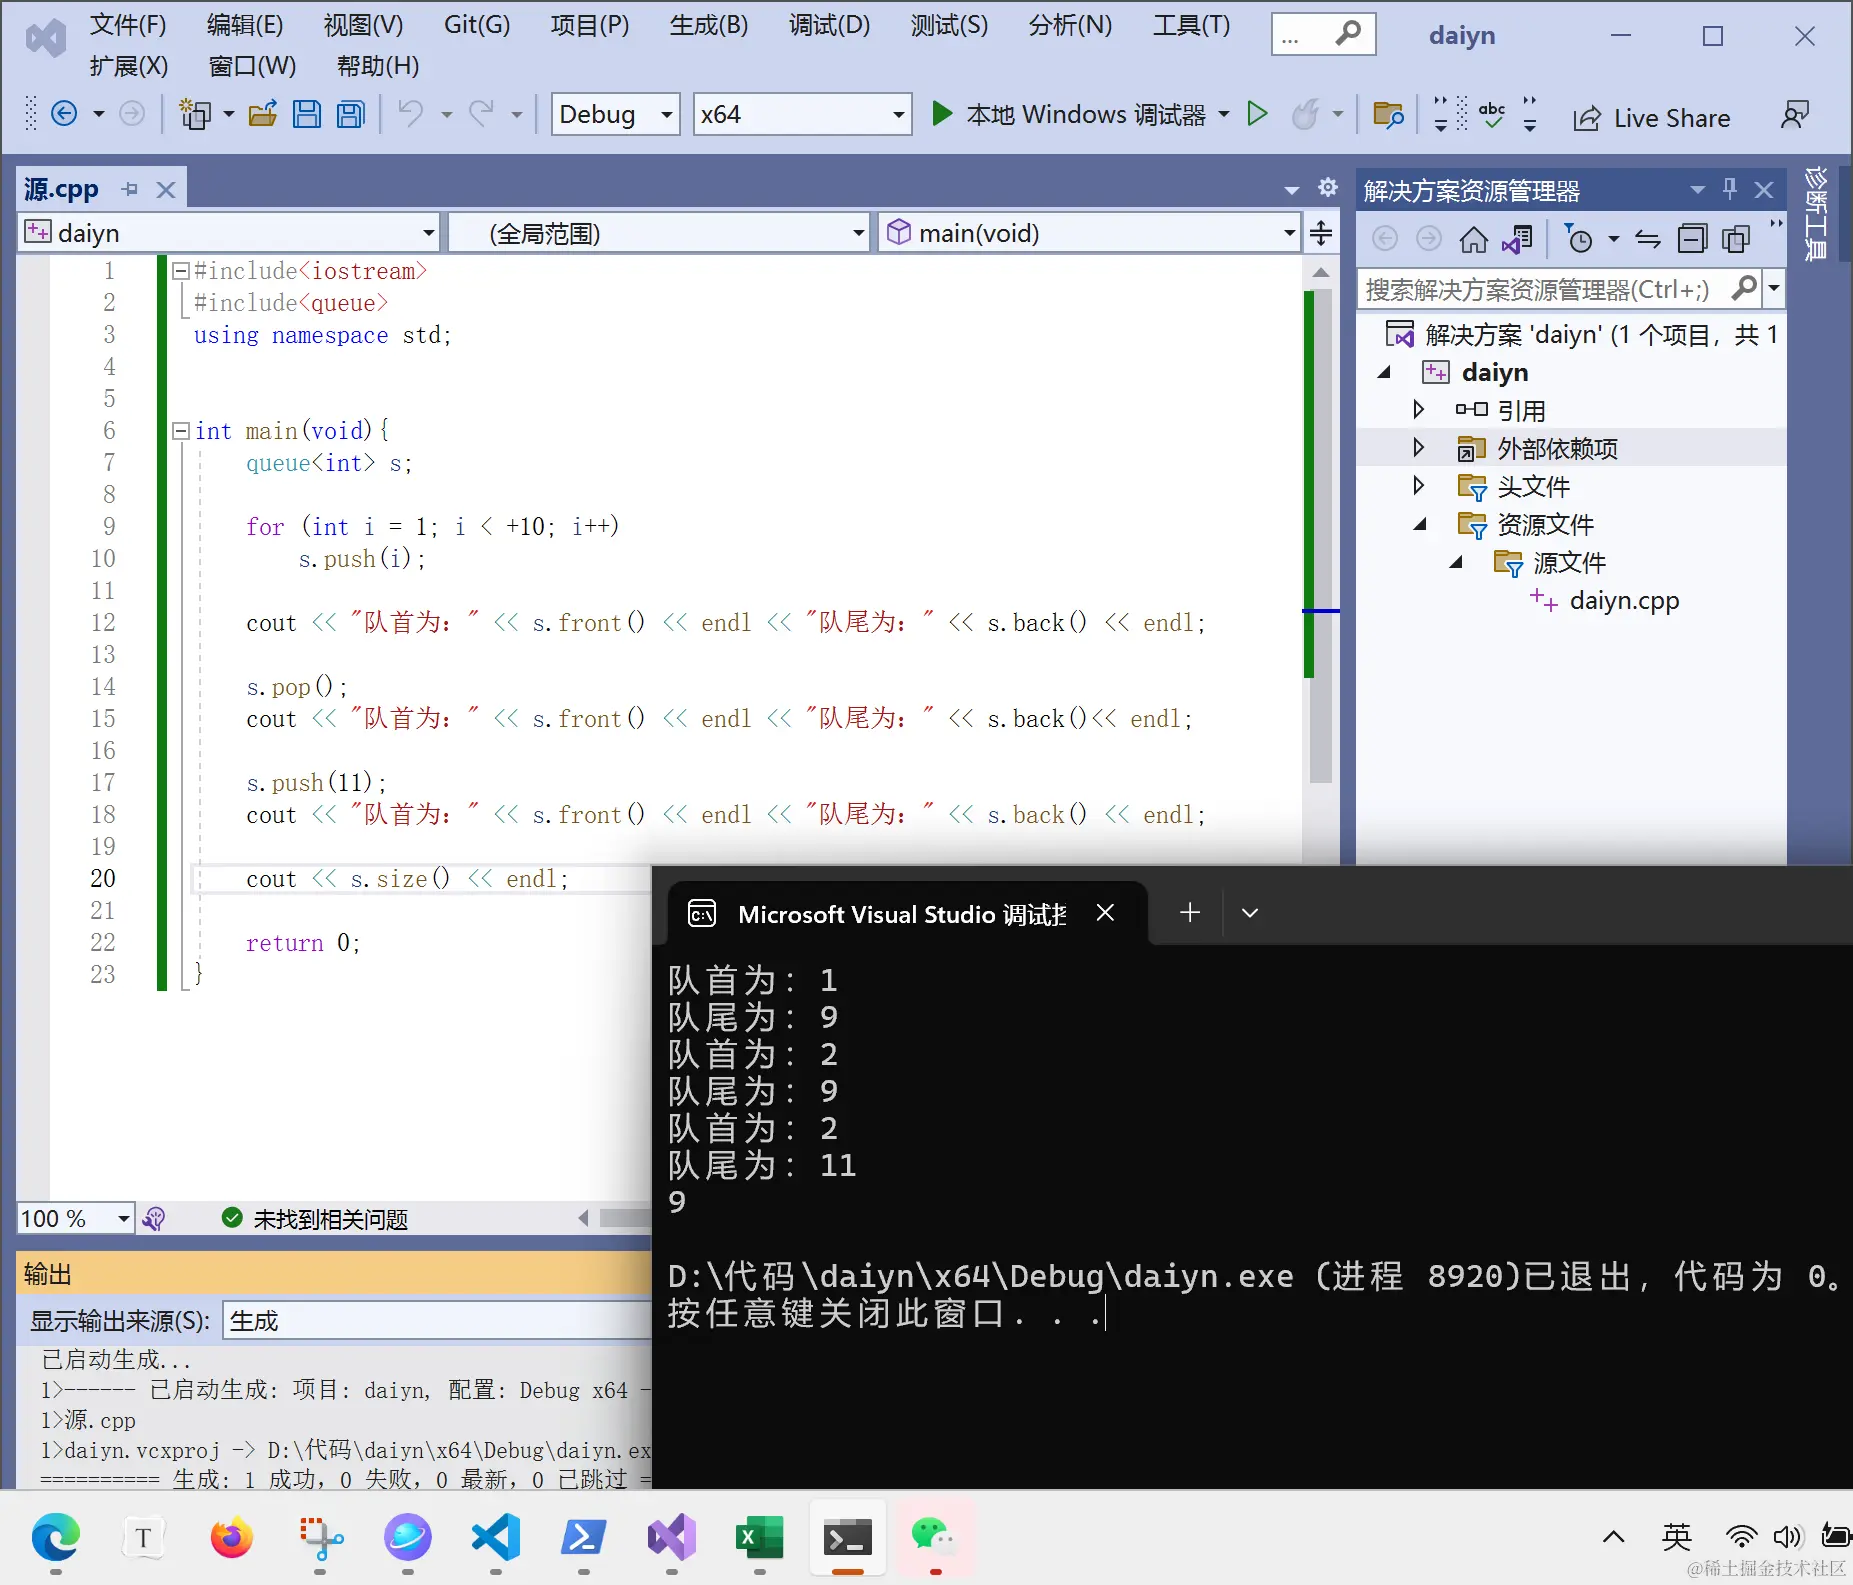Open the input method 英 indicator
Viewport: 1853px width, 1585px height.
point(1677,1536)
